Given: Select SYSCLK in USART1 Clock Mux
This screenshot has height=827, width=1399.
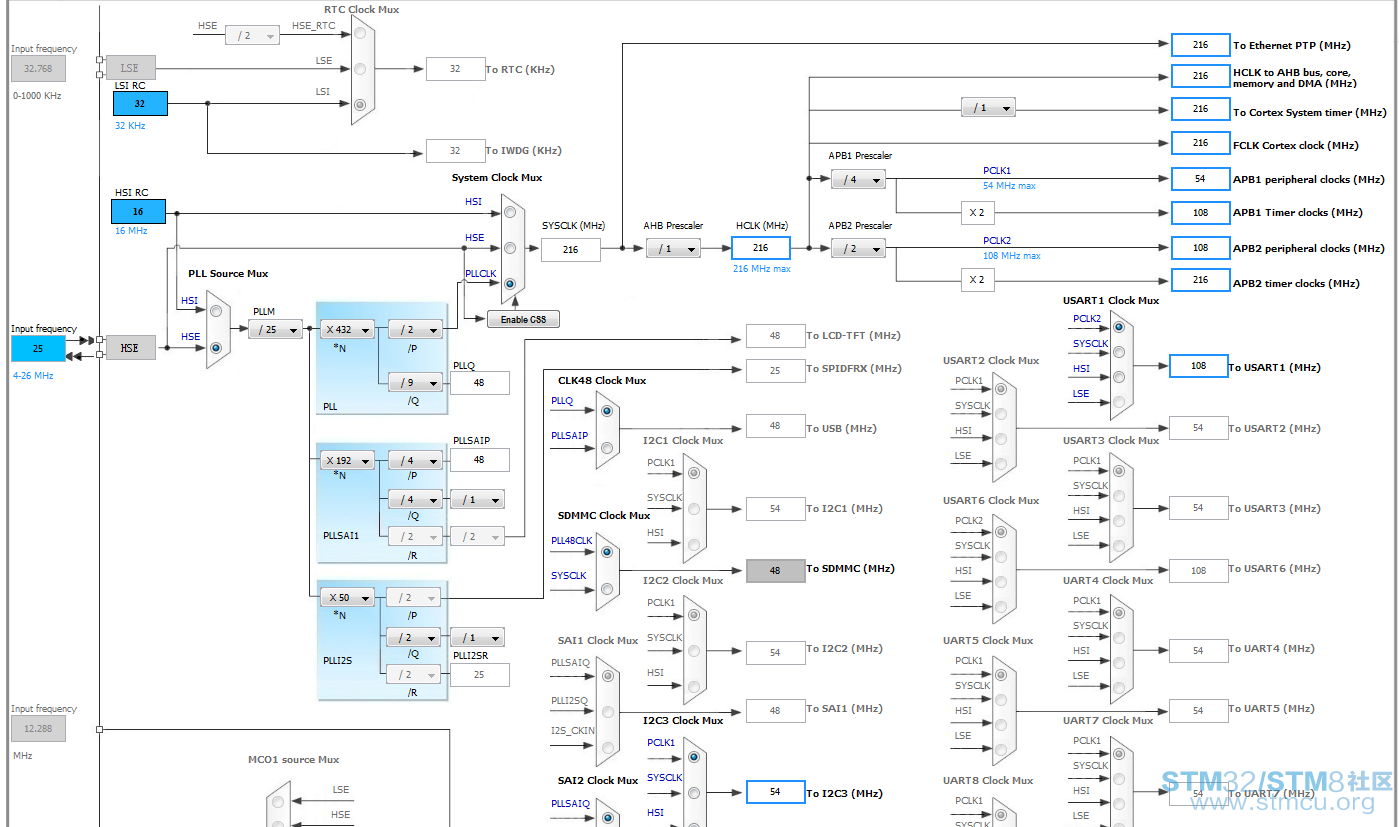Looking at the screenshot, I should click(1119, 352).
